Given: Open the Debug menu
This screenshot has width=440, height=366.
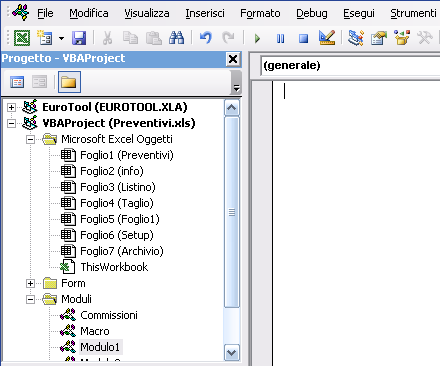Looking at the screenshot, I should click(312, 13).
